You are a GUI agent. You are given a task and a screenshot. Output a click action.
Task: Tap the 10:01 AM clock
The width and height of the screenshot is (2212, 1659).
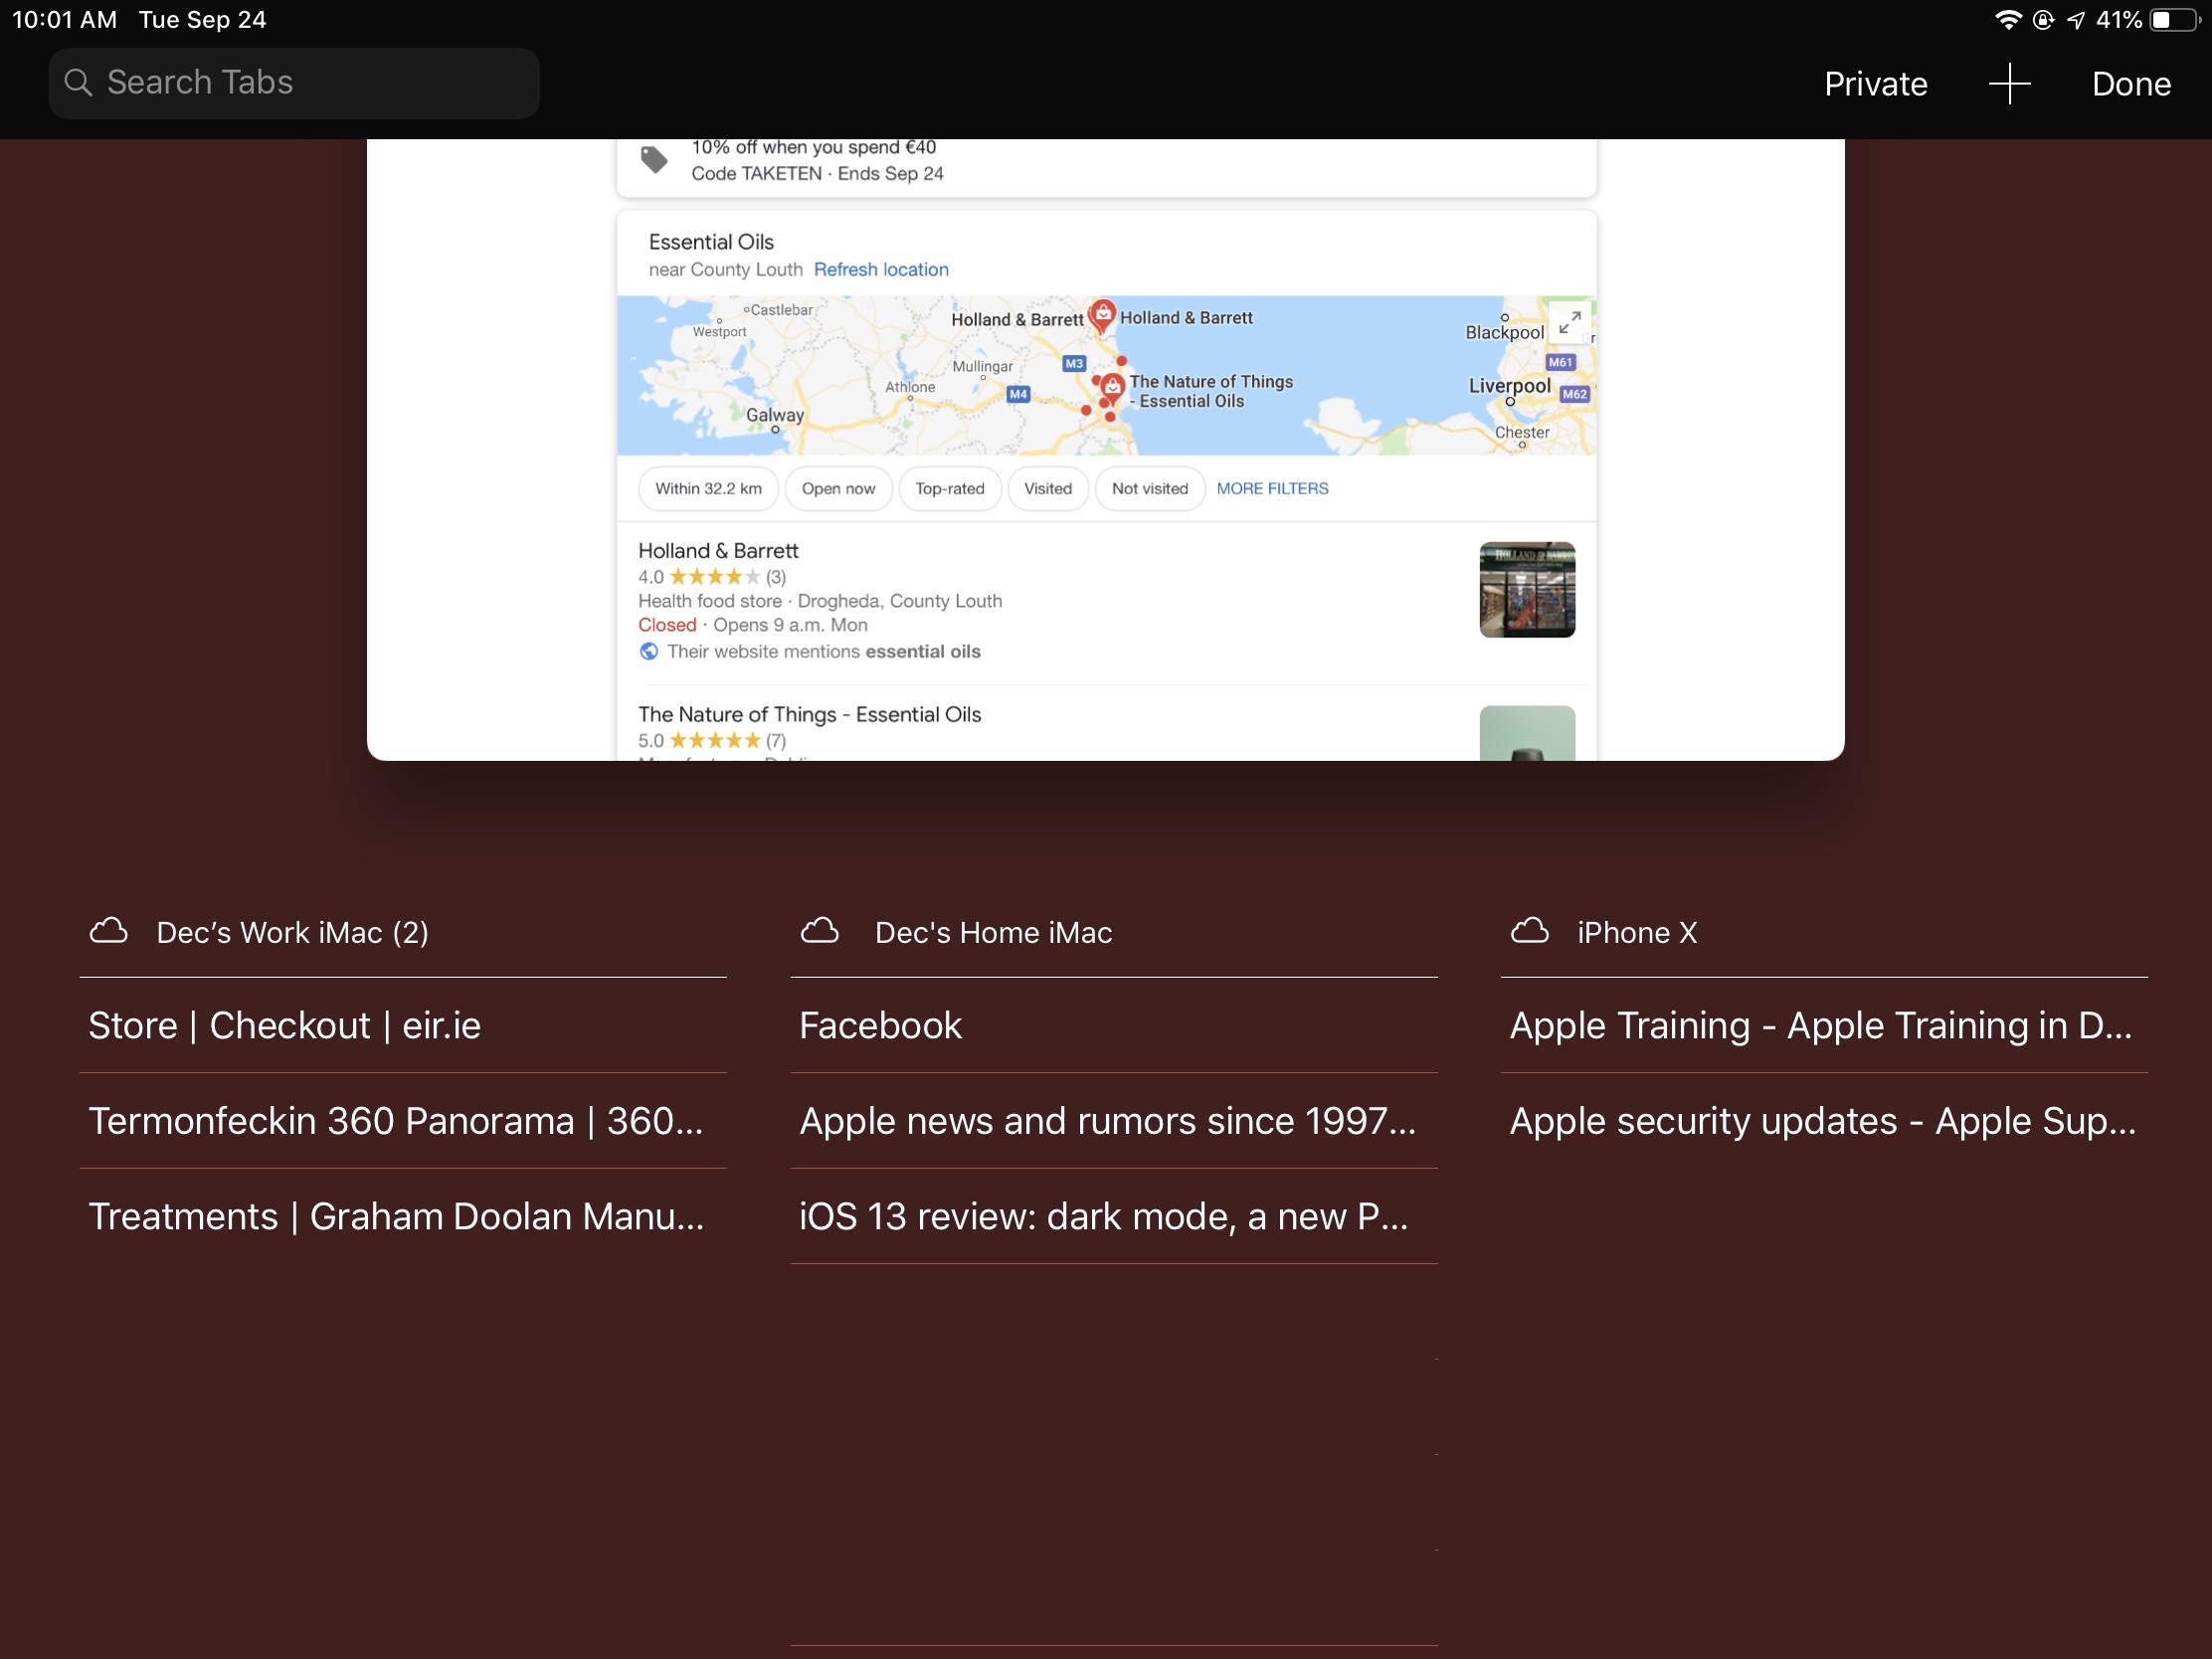pyautogui.click(x=64, y=20)
